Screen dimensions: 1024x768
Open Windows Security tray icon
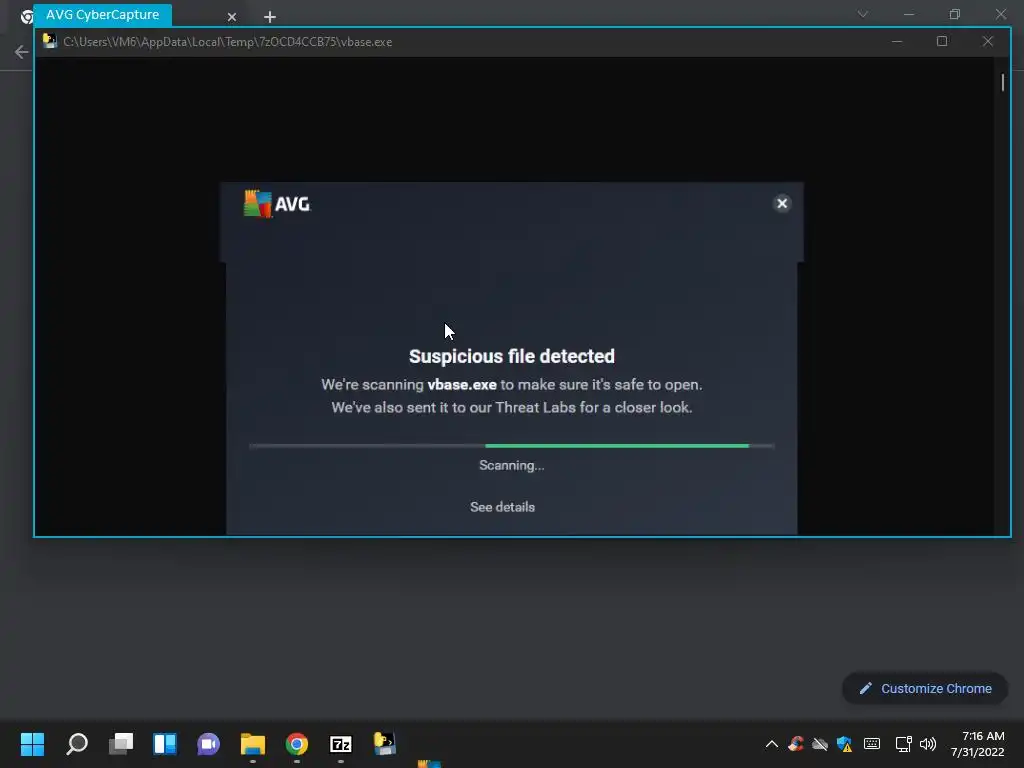point(844,744)
